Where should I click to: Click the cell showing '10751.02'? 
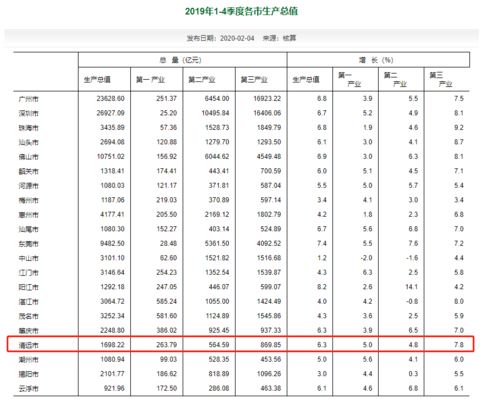(110, 157)
